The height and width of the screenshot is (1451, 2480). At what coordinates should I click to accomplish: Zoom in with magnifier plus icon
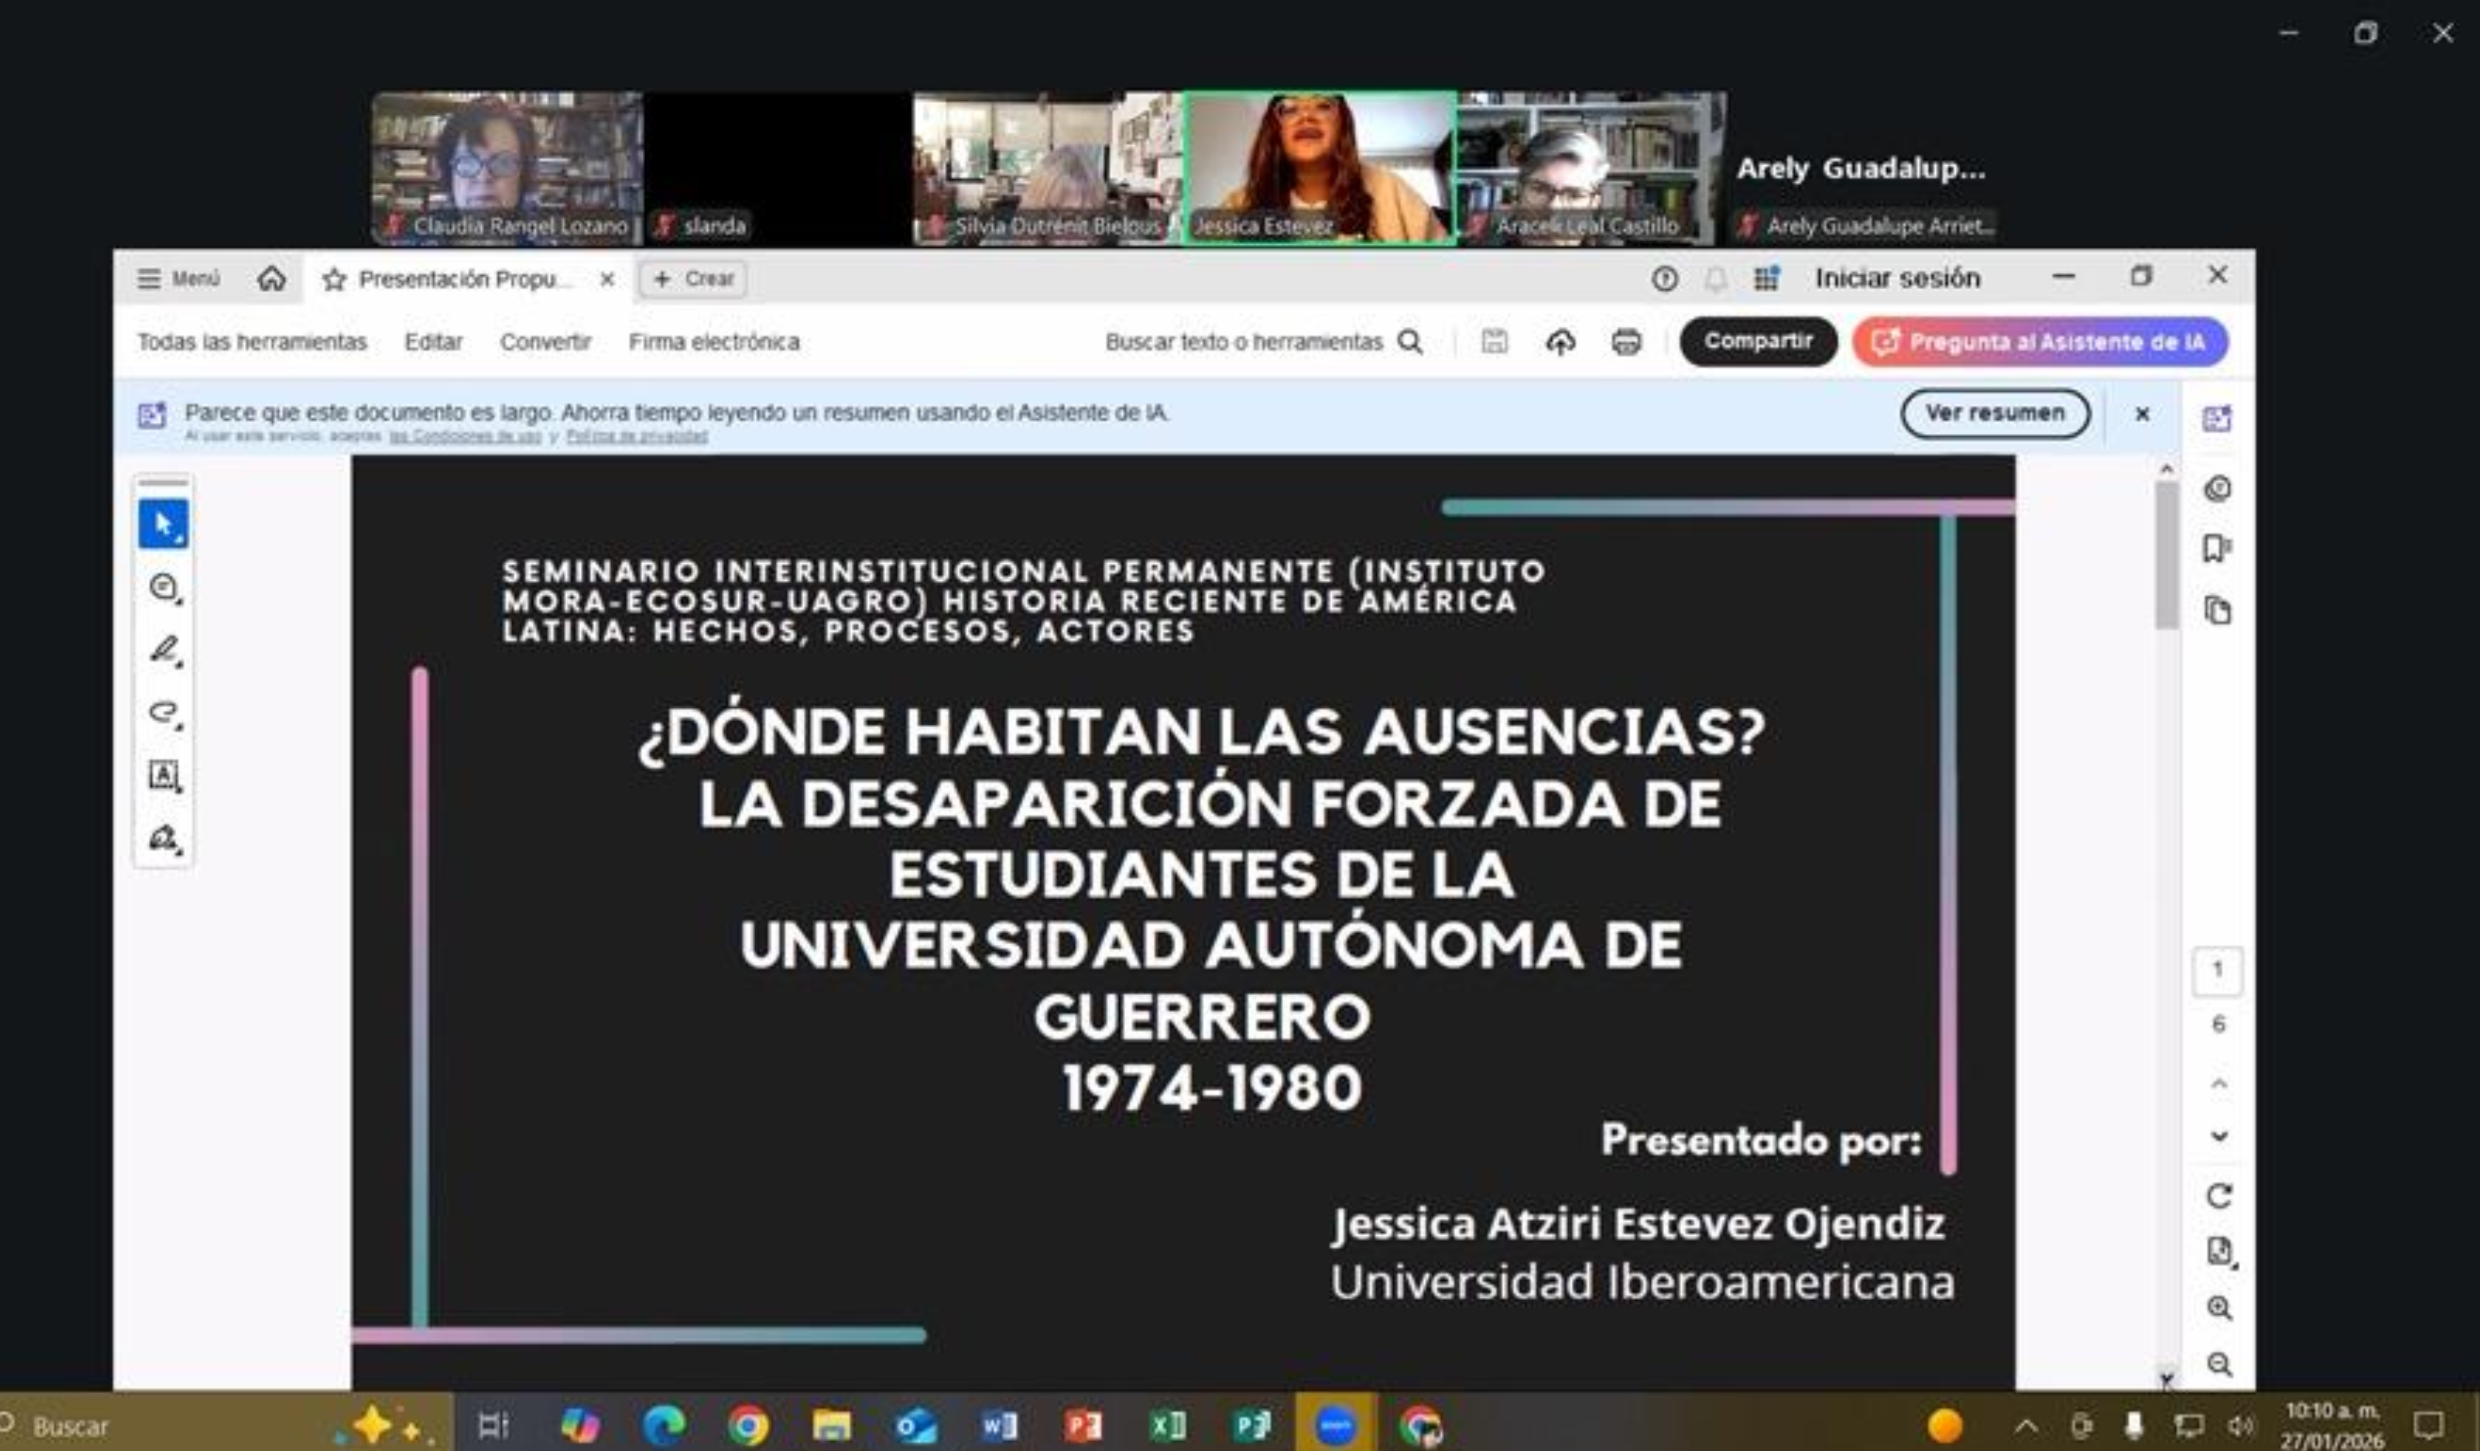click(x=2219, y=1308)
